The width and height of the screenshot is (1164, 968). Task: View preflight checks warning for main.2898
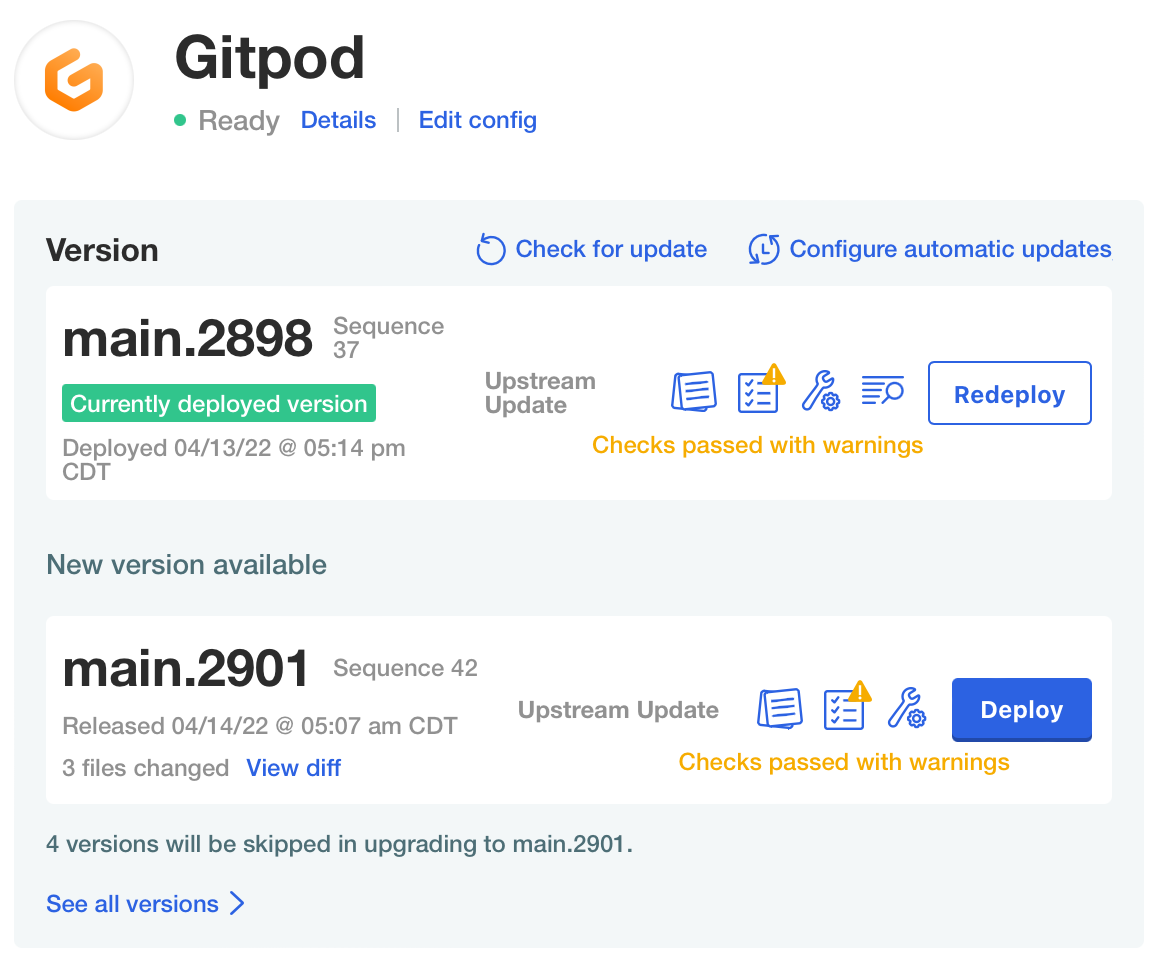click(x=758, y=393)
